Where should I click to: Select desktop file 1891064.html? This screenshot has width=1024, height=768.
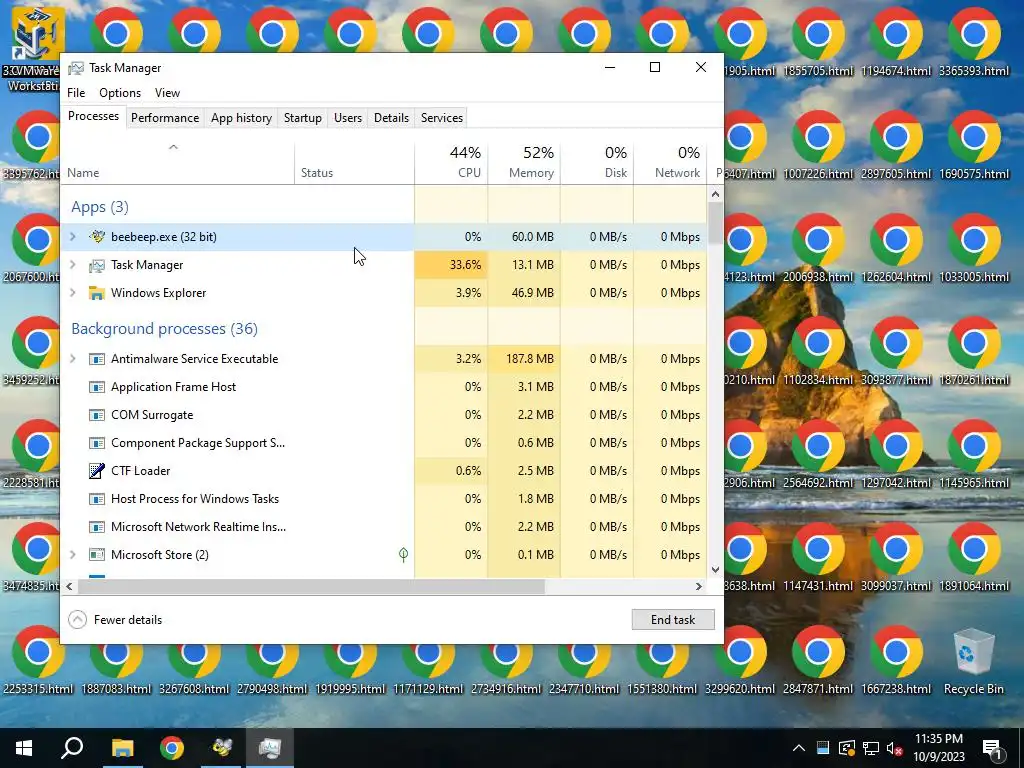[x=974, y=558]
